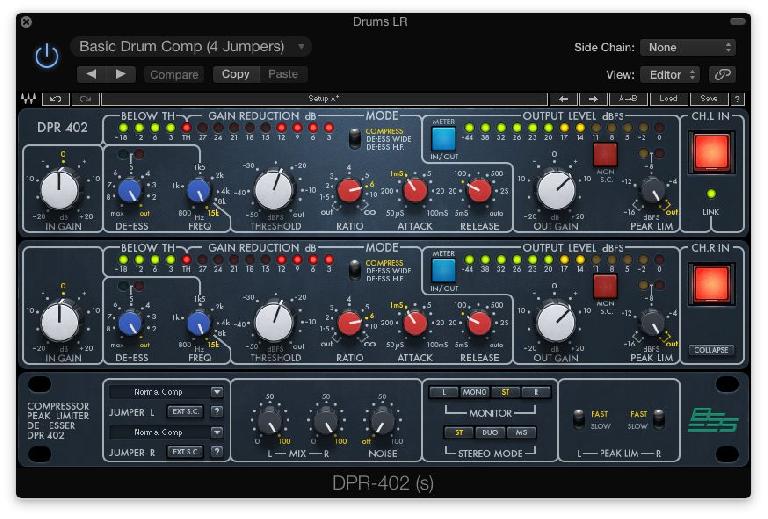Select DUO stereo mode
This screenshot has height=519, width=768.
(490, 432)
